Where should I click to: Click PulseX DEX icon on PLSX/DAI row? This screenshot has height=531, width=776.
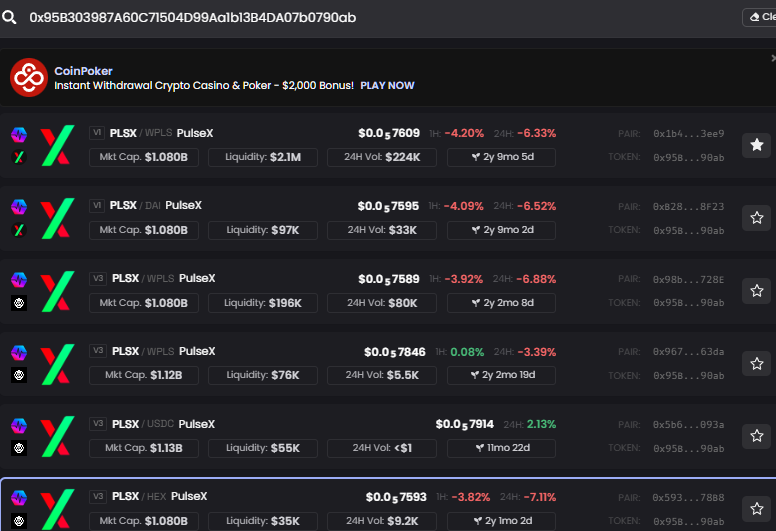click(19, 230)
